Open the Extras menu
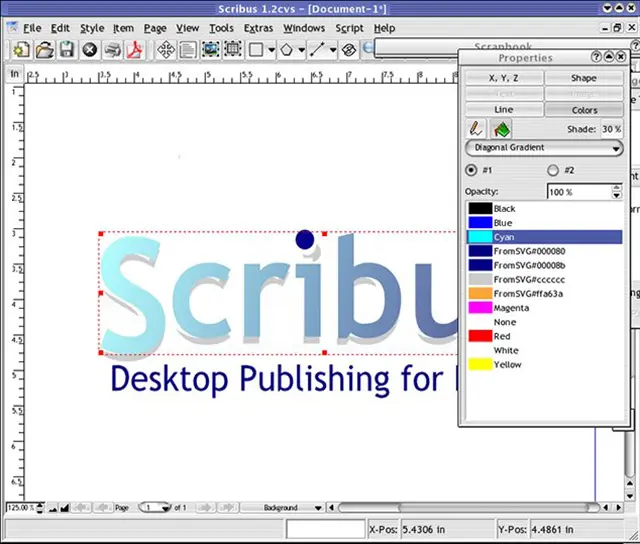 tap(257, 28)
